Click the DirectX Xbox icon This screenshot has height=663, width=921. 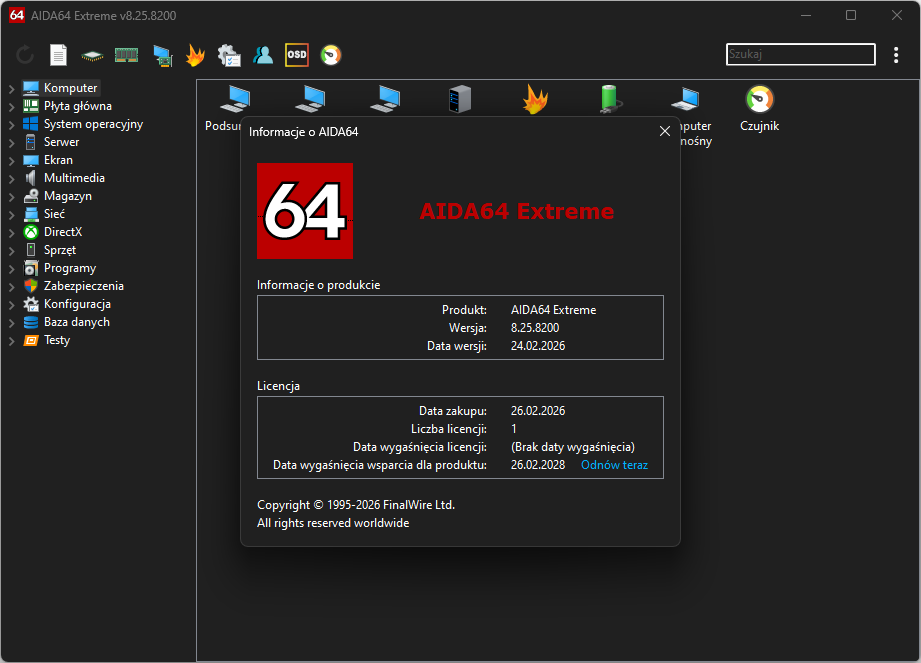tap(31, 232)
